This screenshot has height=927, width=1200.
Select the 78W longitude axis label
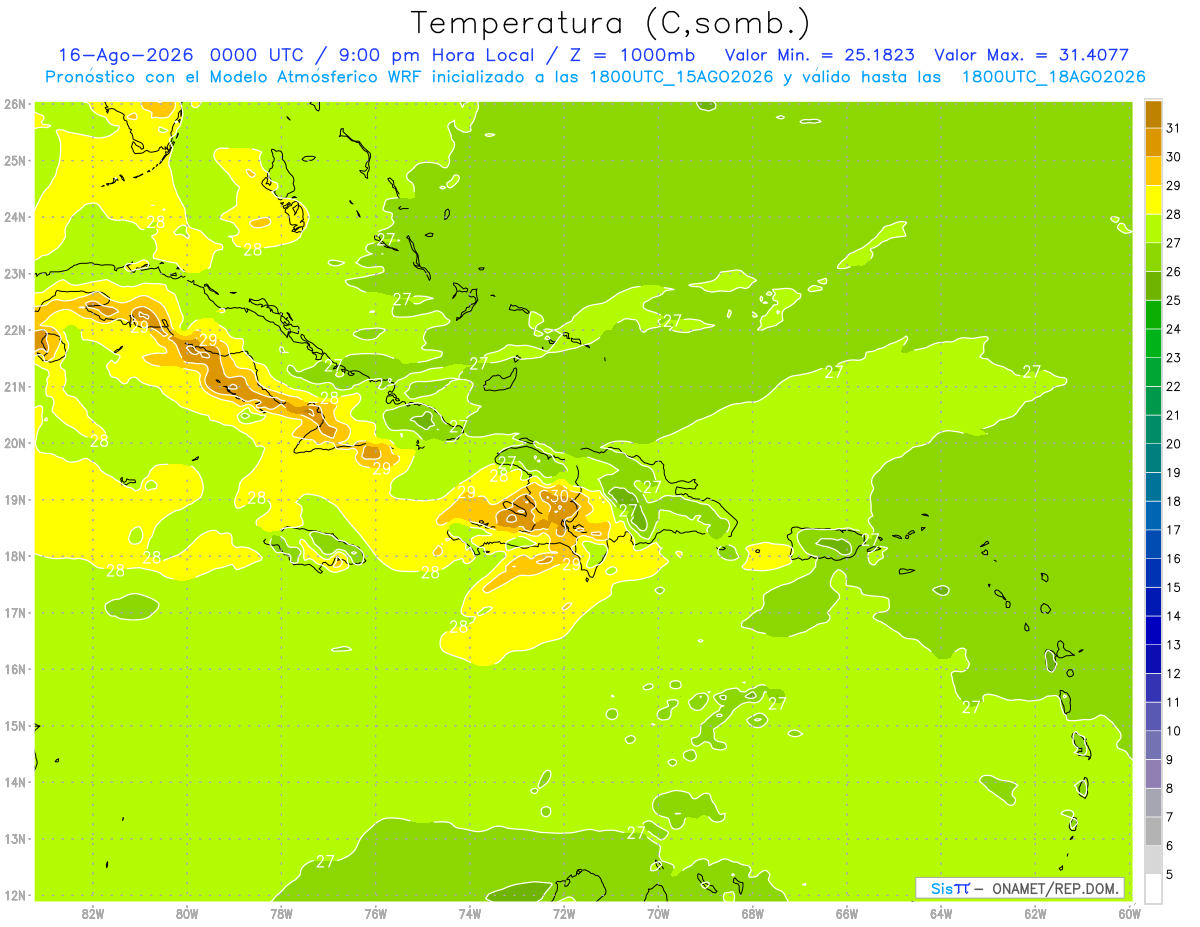point(281,913)
